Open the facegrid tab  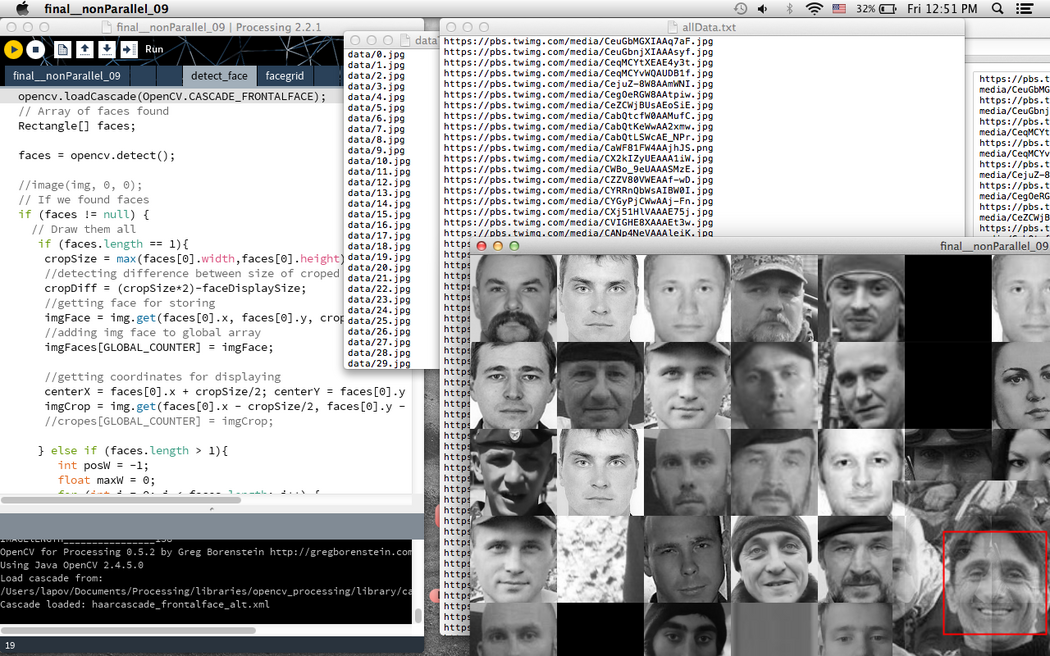(x=284, y=76)
